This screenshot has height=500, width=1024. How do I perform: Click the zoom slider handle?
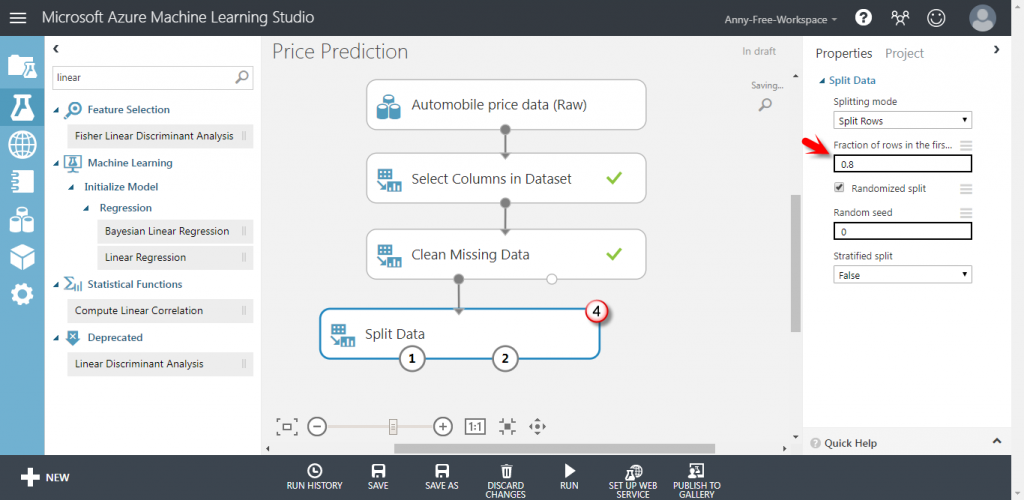[x=393, y=427]
